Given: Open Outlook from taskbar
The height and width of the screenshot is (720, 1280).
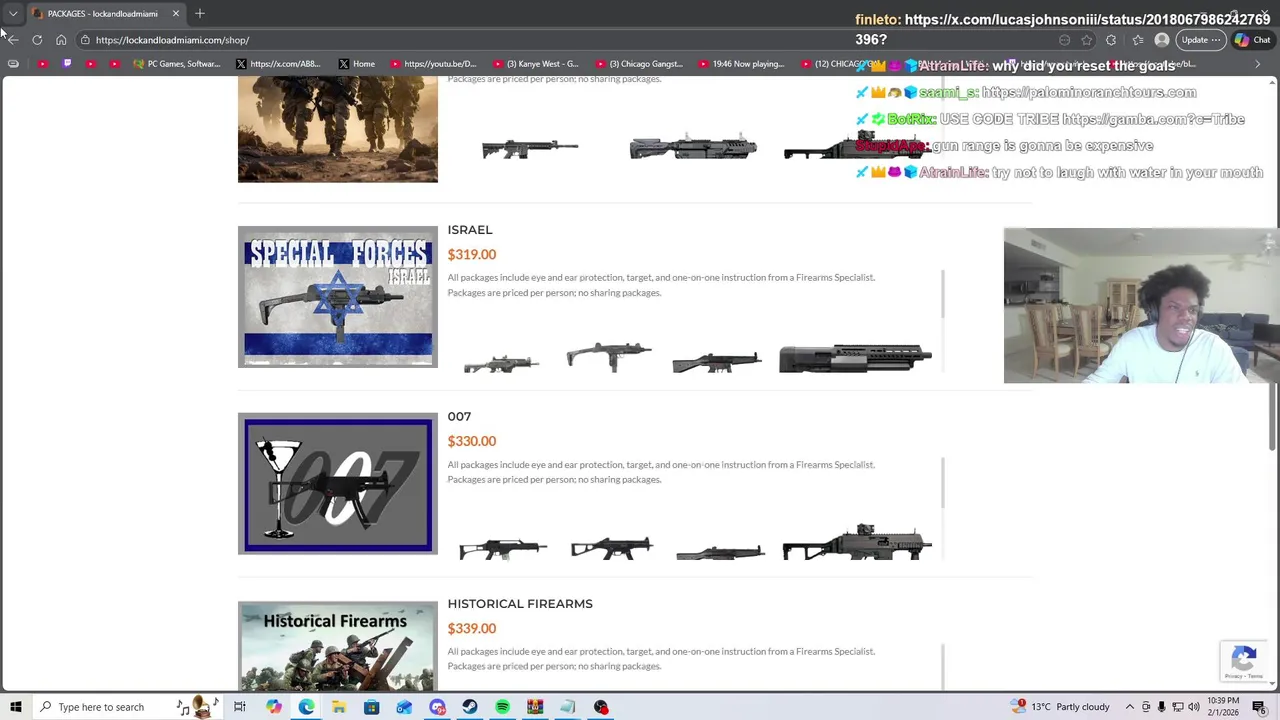Looking at the screenshot, I should pyautogui.click(x=404, y=707).
